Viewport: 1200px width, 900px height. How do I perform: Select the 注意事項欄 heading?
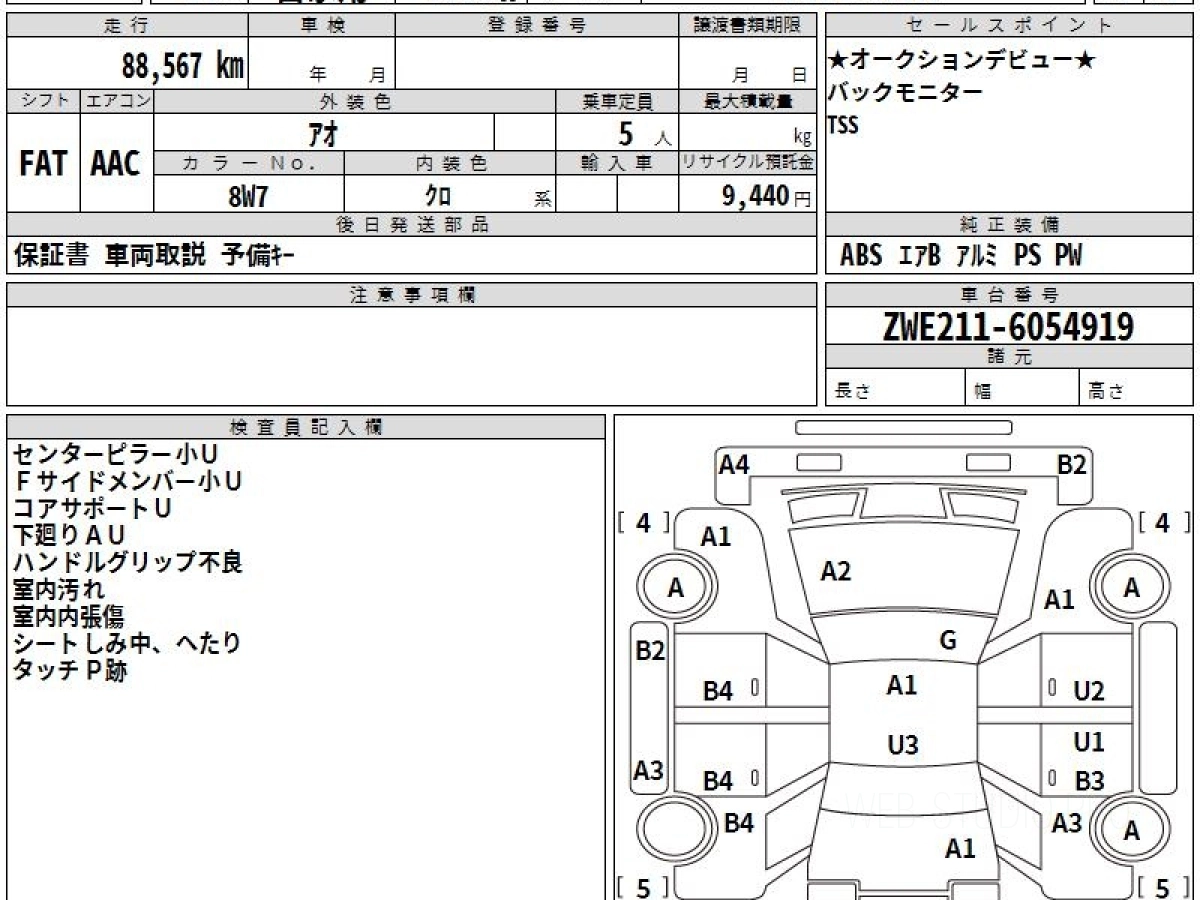pyautogui.click(x=412, y=295)
